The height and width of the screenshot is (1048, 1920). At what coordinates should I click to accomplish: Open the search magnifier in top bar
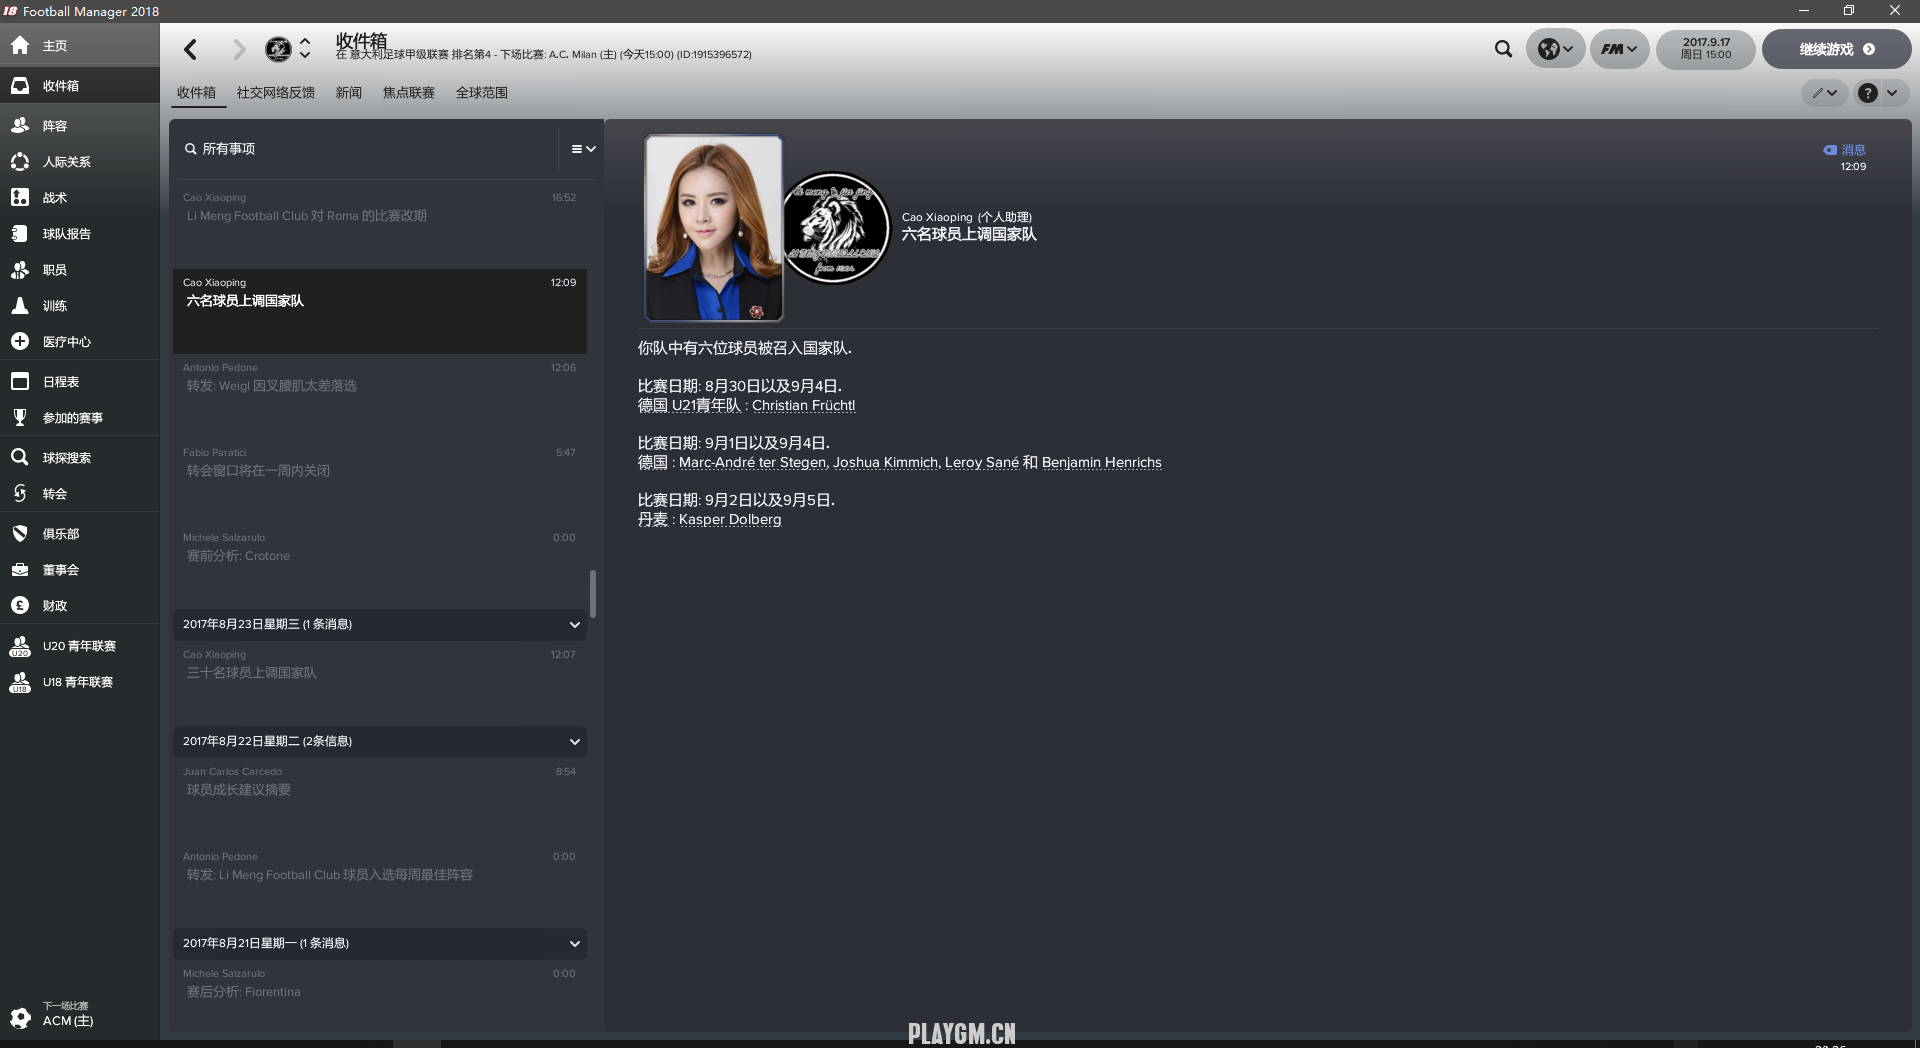[1503, 49]
